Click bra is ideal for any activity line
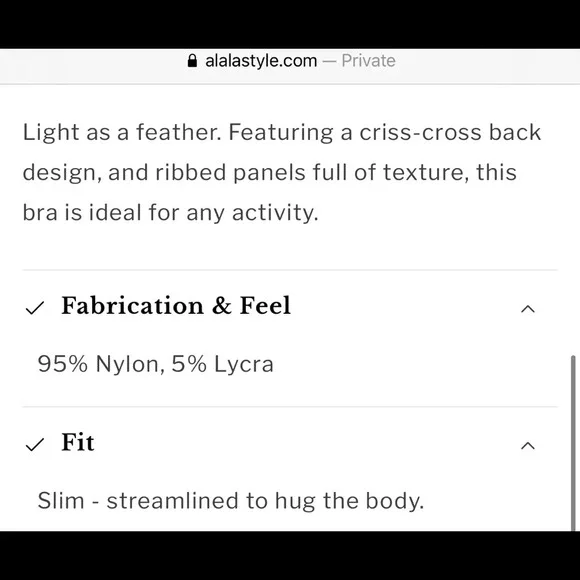 point(171,213)
